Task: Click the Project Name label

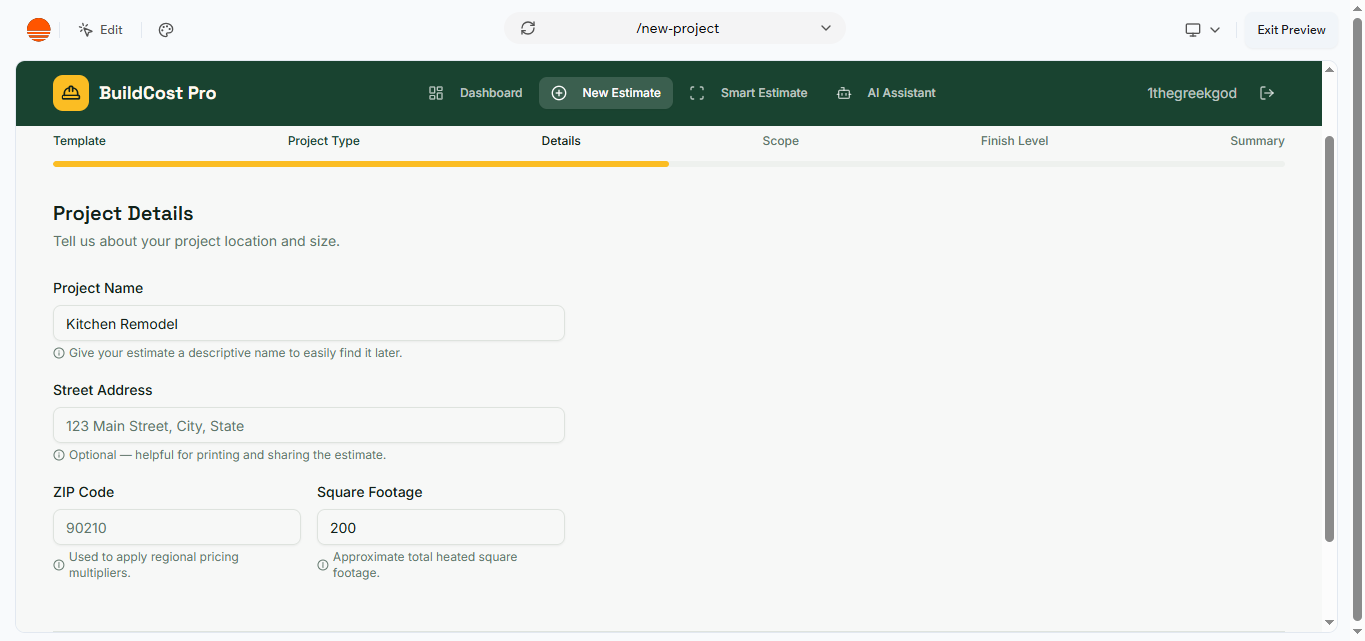Action: tap(98, 288)
